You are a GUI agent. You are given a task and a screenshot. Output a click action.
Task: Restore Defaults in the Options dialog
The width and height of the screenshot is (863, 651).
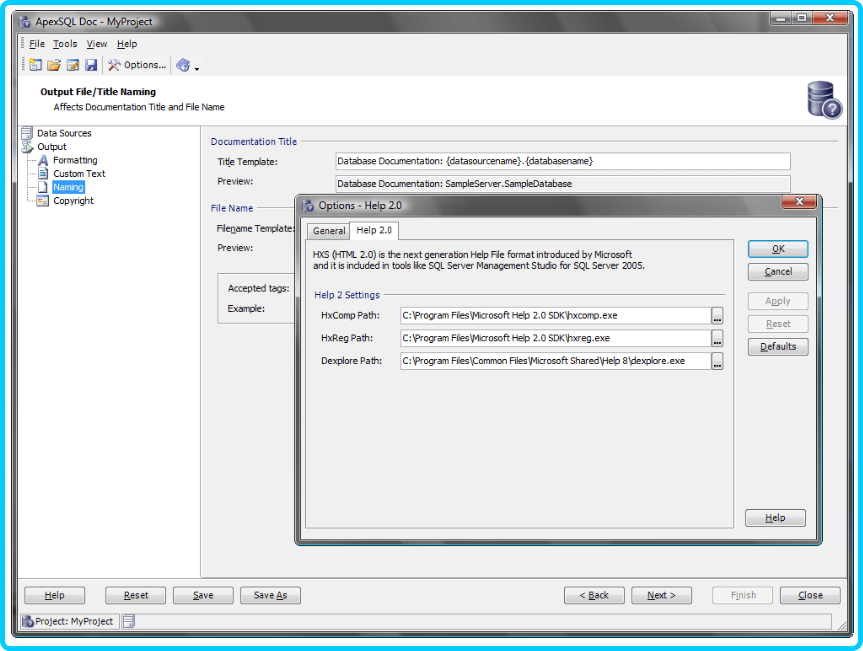coord(778,347)
